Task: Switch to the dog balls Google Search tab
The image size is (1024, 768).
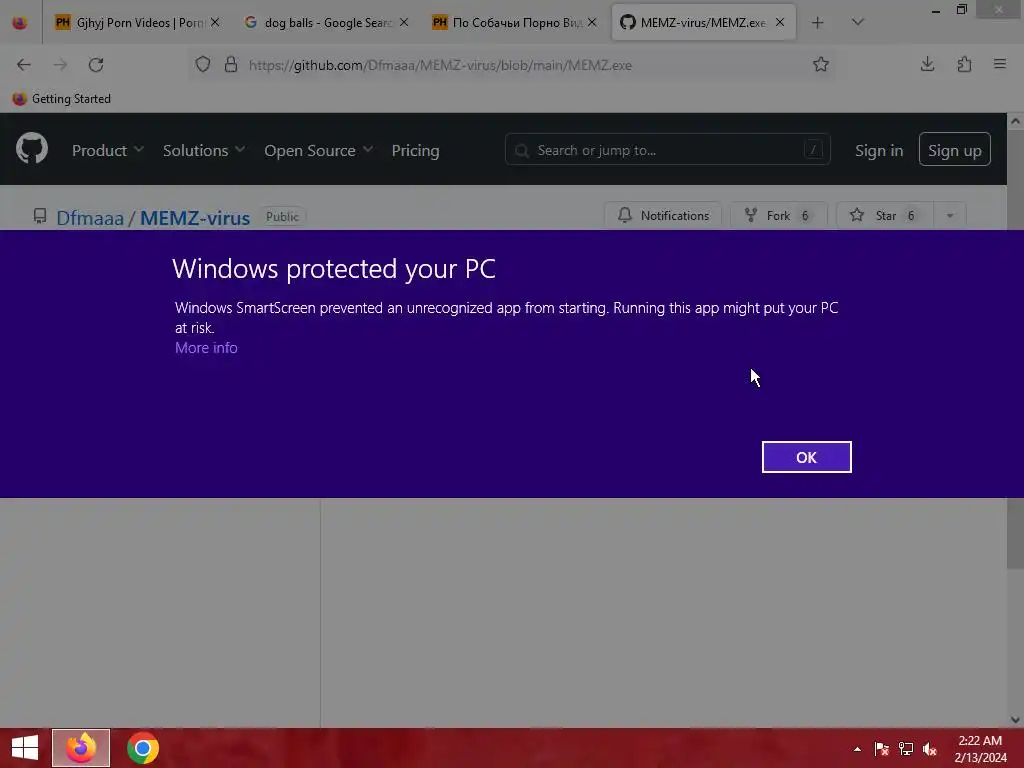Action: pos(327,23)
